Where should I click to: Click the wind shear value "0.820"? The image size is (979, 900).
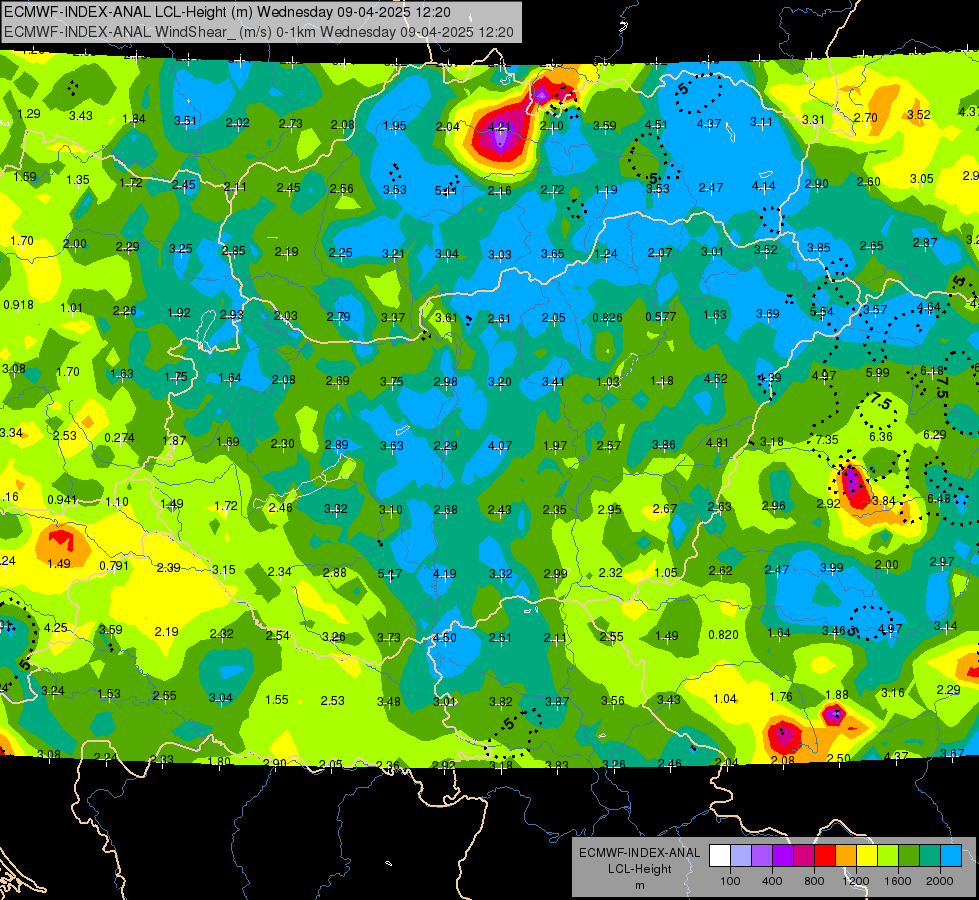(x=724, y=635)
